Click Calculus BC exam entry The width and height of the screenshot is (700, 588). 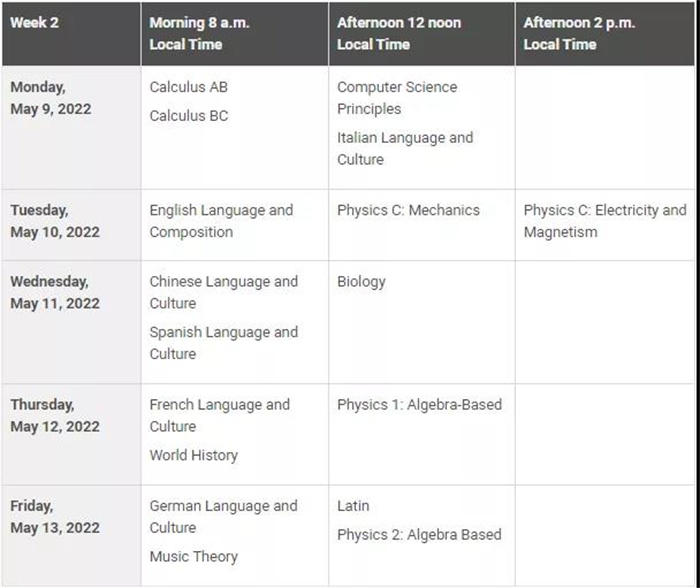189,116
